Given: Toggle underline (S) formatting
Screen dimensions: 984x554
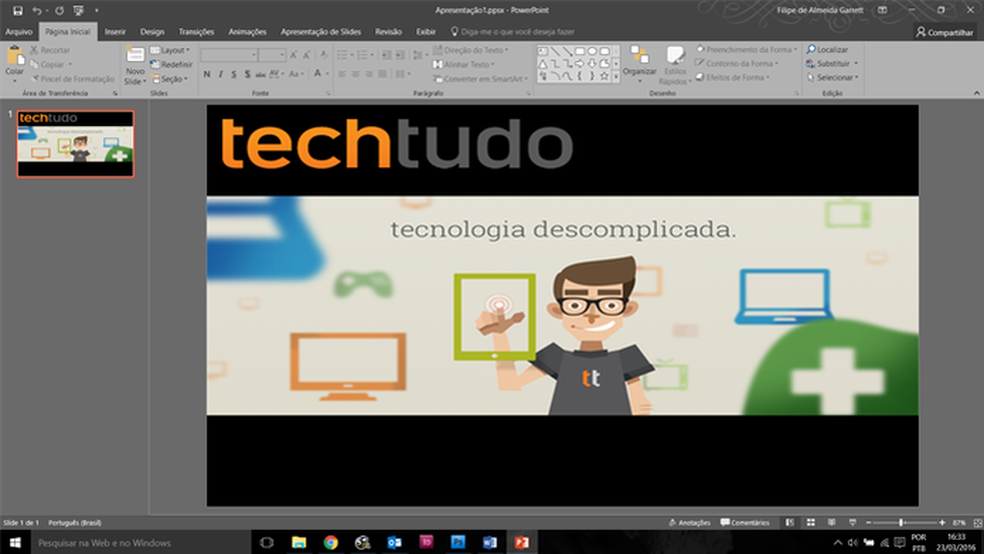Looking at the screenshot, I should pos(233,74).
